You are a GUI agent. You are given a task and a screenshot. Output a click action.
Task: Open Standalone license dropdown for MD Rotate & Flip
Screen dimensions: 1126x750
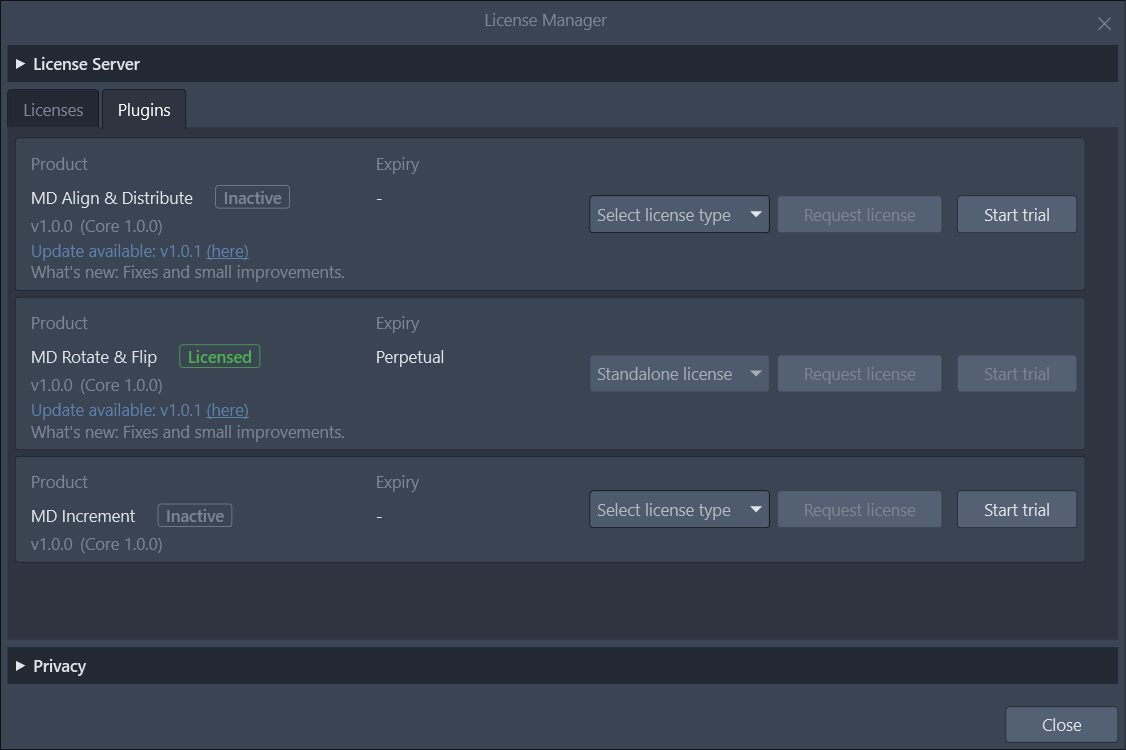(x=679, y=374)
